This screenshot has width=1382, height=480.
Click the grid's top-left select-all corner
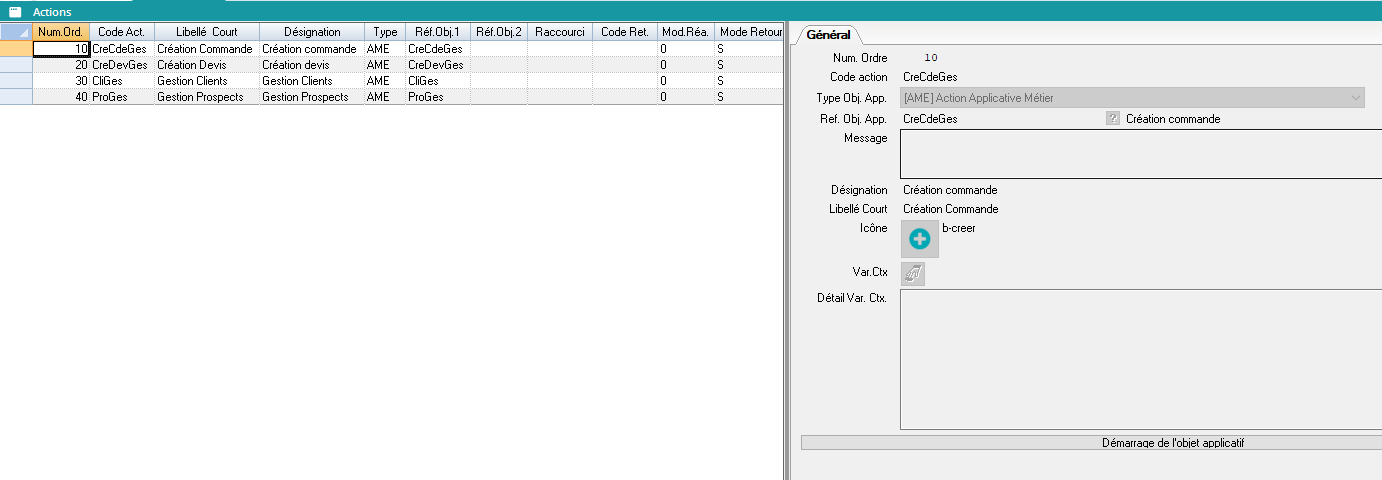(16, 32)
